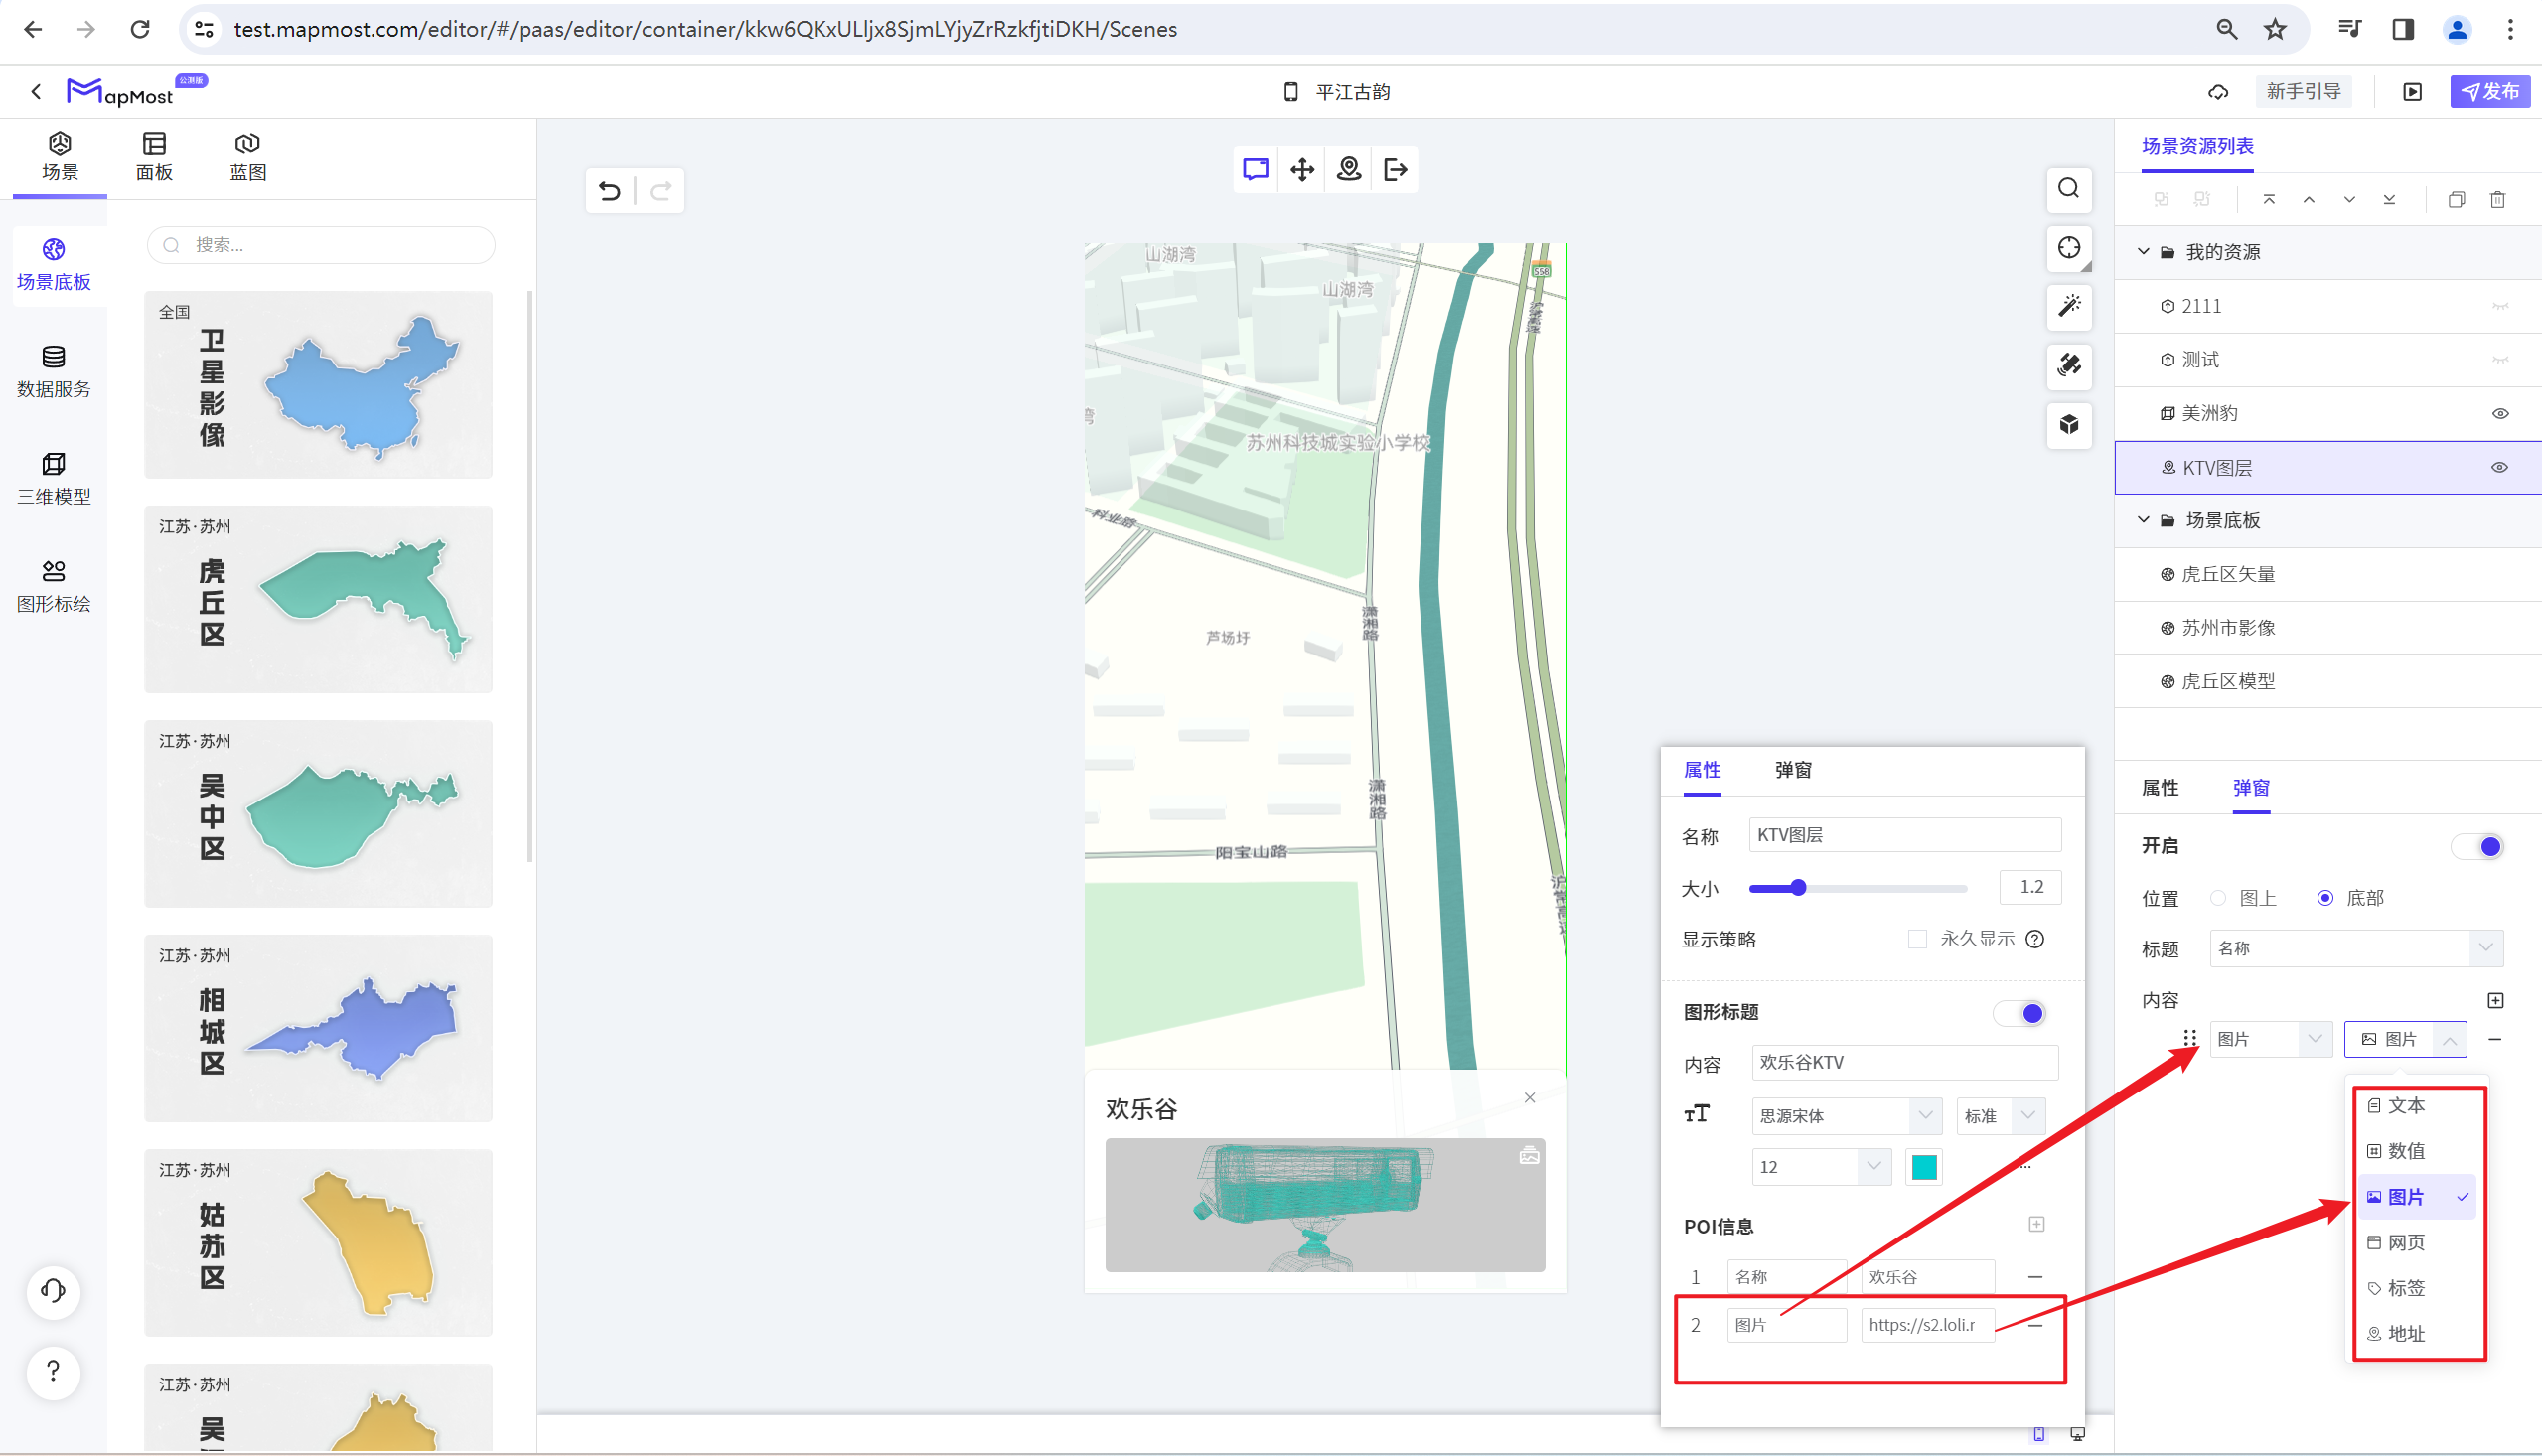Image resolution: width=2542 pixels, height=1456 pixels.
Task: Move resource up one level
Action: tap(2309, 199)
